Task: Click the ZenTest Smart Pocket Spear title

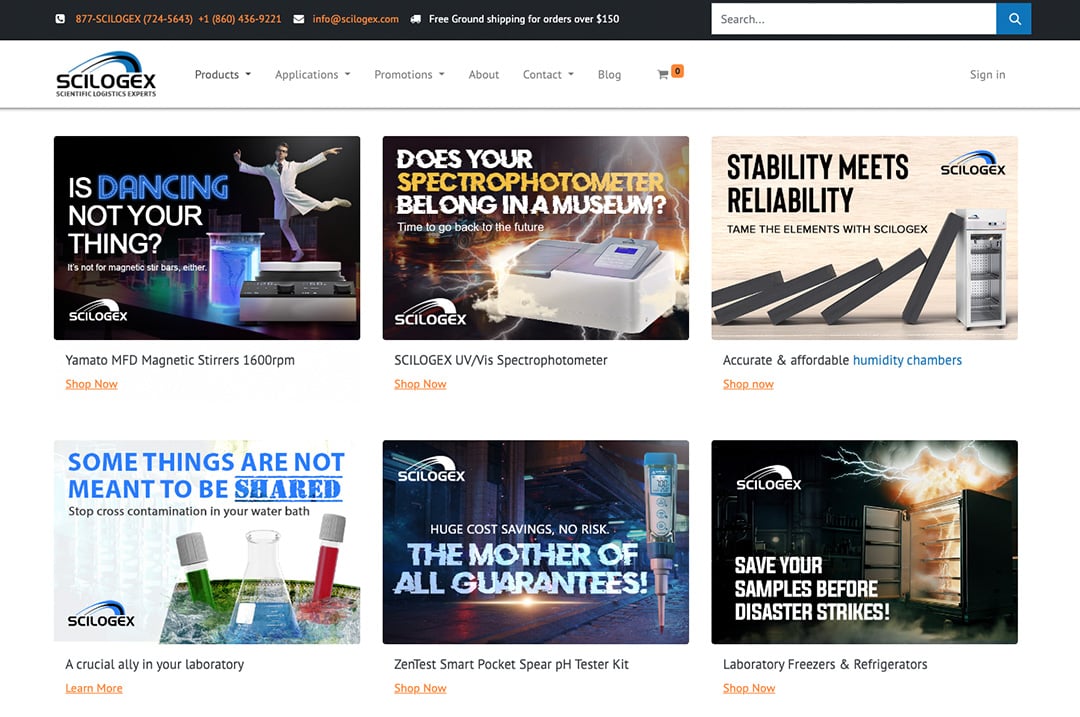Action: [x=511, y=665]
